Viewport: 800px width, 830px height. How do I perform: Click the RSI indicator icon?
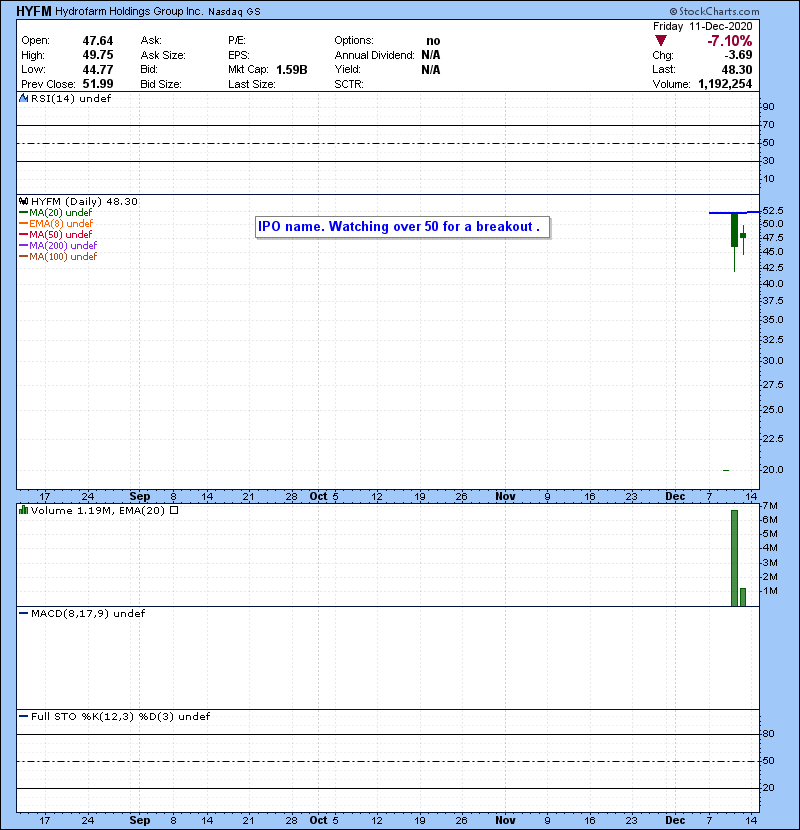(x=23, y=98)
